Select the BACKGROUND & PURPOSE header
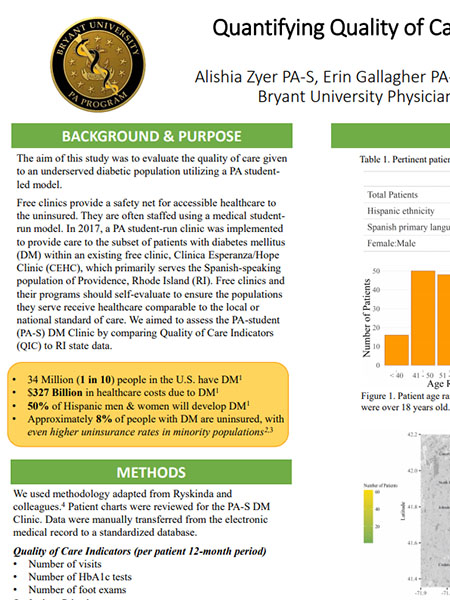Image resolution: width=450 pixels, height=600 pixels. pyautogui.click(x=152, y=135)
